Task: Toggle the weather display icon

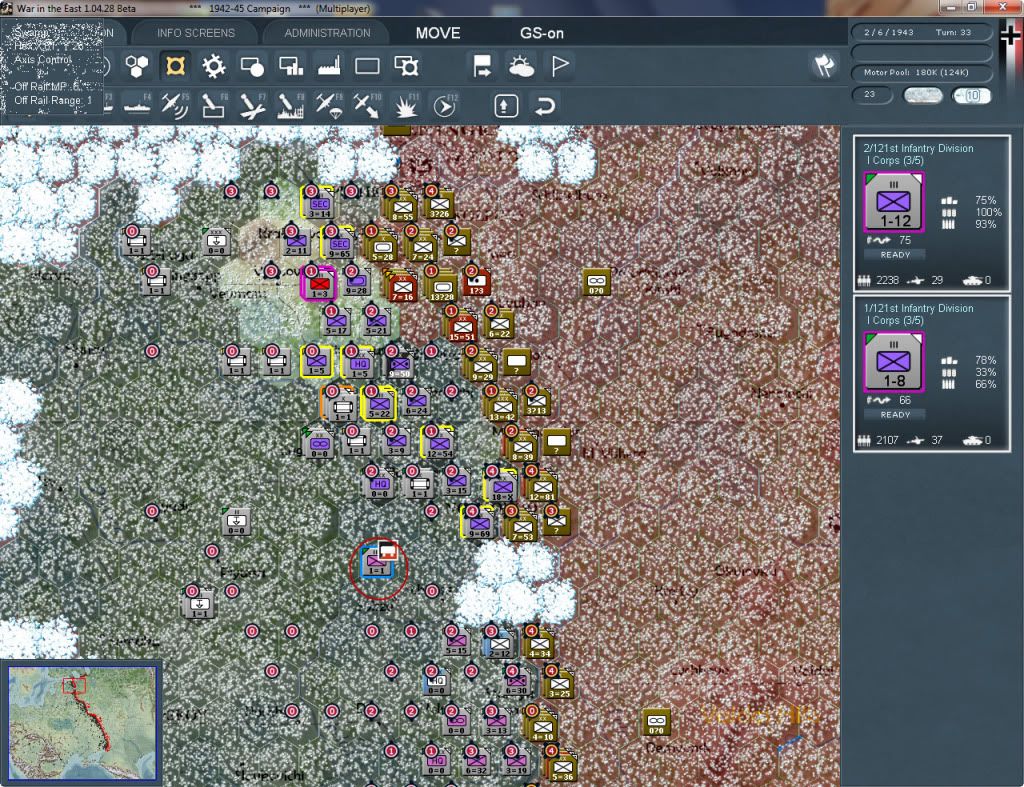Action: point(521,66)
